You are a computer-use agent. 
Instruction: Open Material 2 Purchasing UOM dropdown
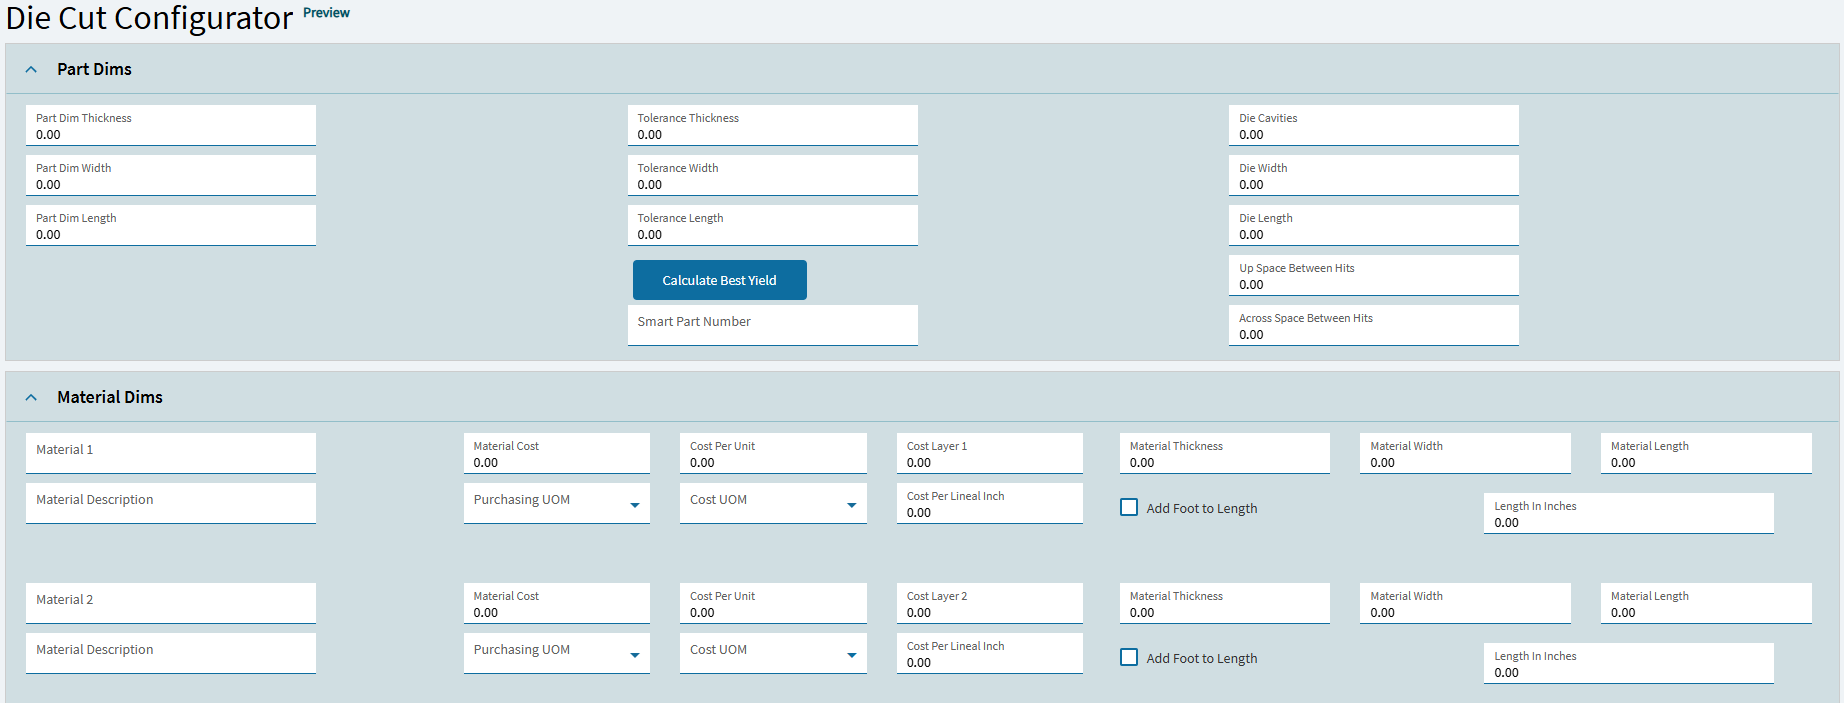[556, 653]
